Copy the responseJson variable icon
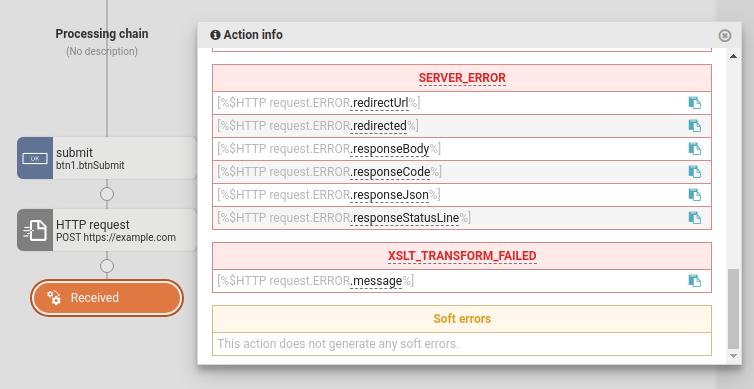The image size is (754, 389). click(x=694, y=195)
